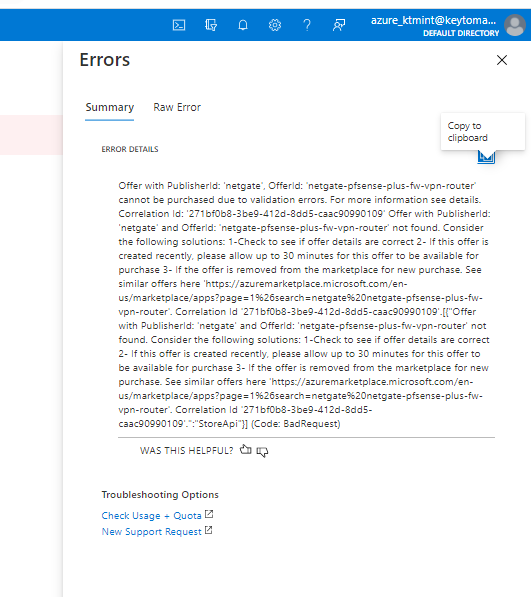
Task: Click the Errors panel title
Action: point(105,60)
